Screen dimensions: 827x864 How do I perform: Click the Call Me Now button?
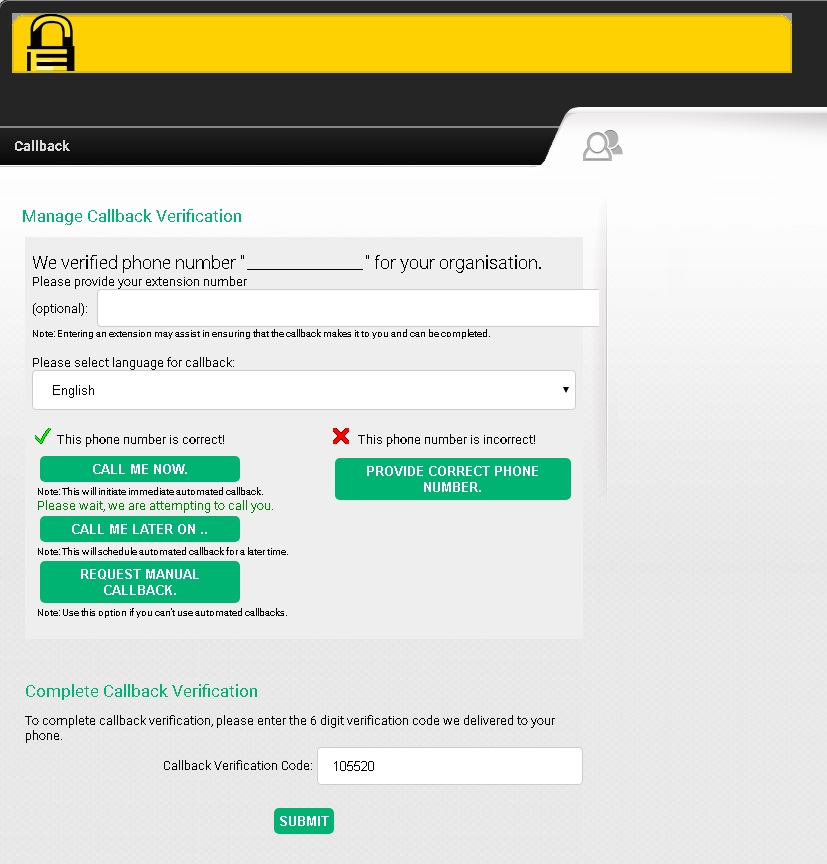click(x=140, y=469)
